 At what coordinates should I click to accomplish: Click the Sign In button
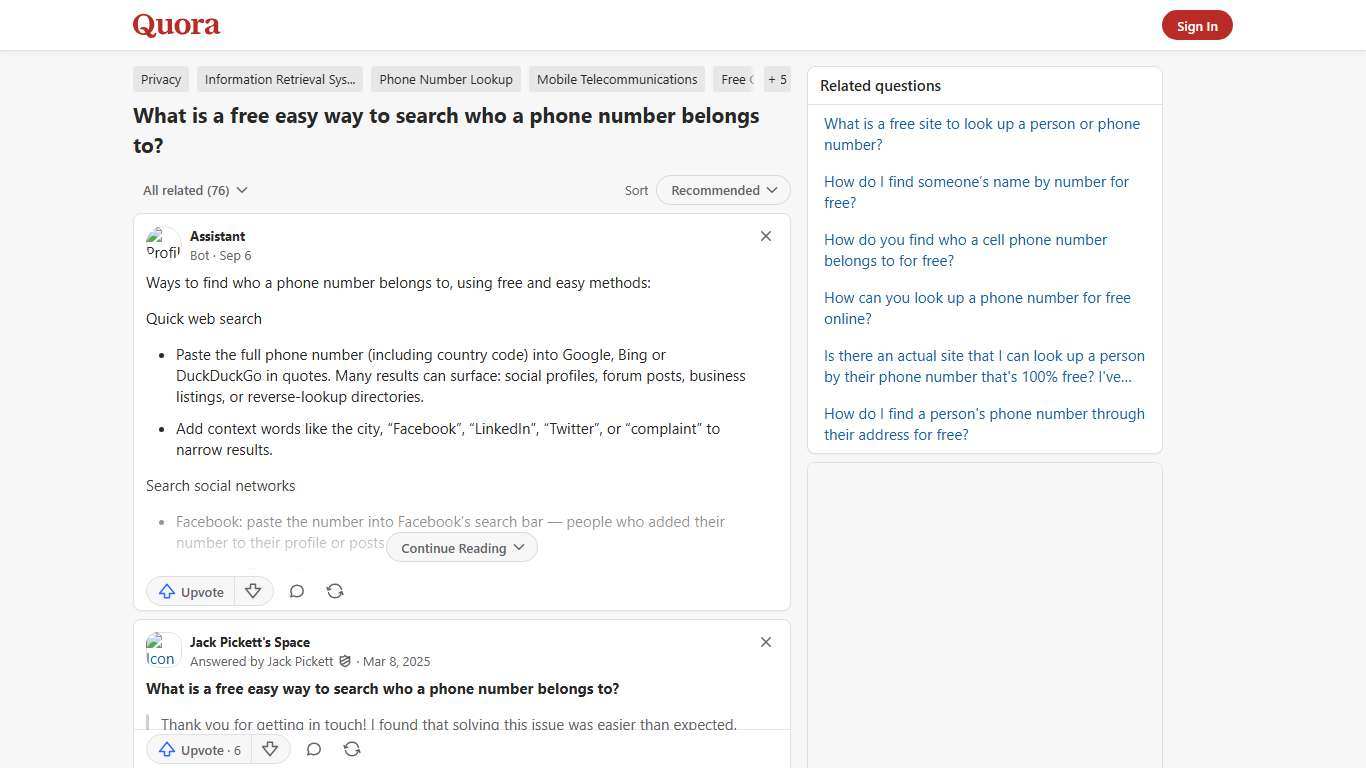tap(1197, 25)
